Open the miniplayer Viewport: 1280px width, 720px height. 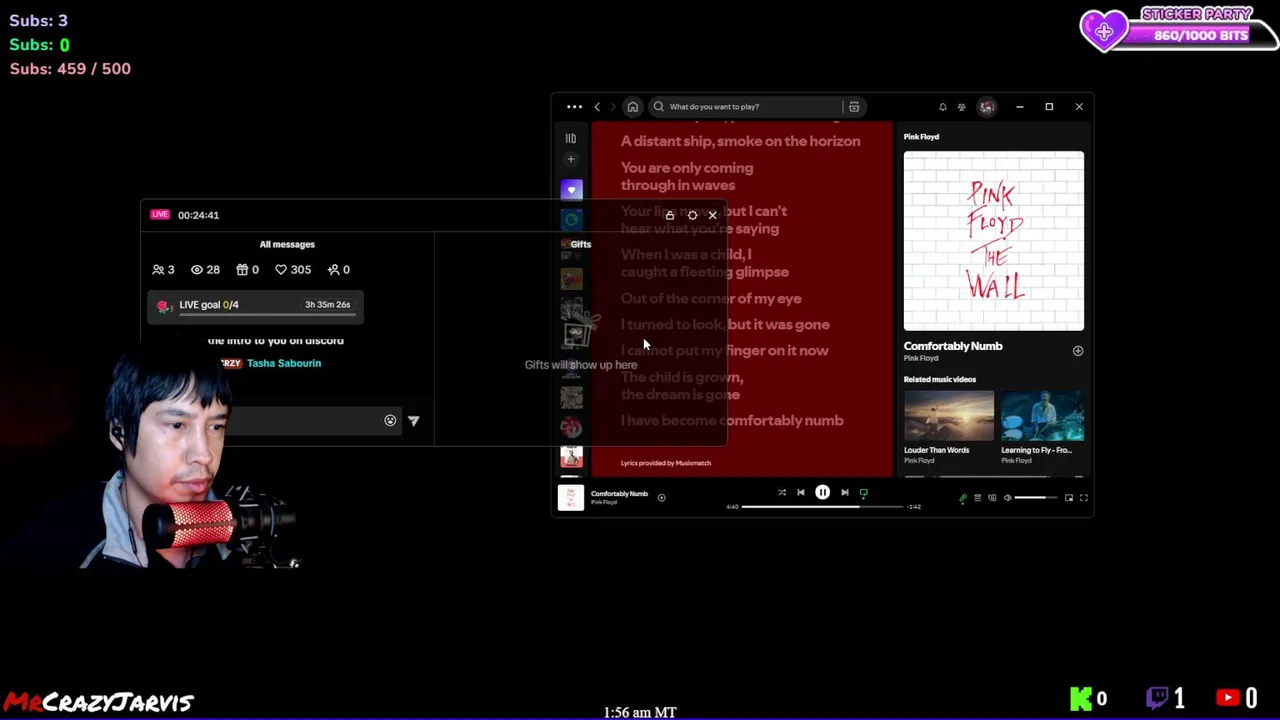[1069, 498]
